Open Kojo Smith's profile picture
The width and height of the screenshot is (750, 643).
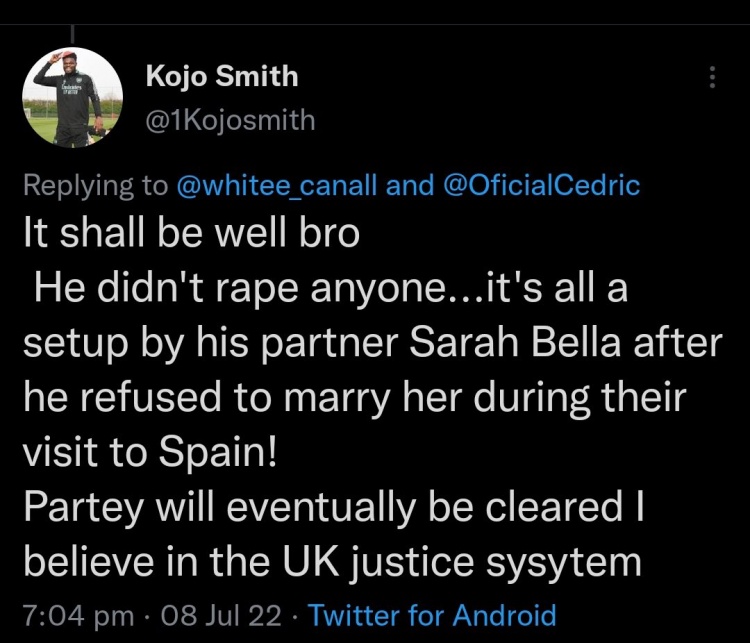pyautogui.click(x=73, y=97)
